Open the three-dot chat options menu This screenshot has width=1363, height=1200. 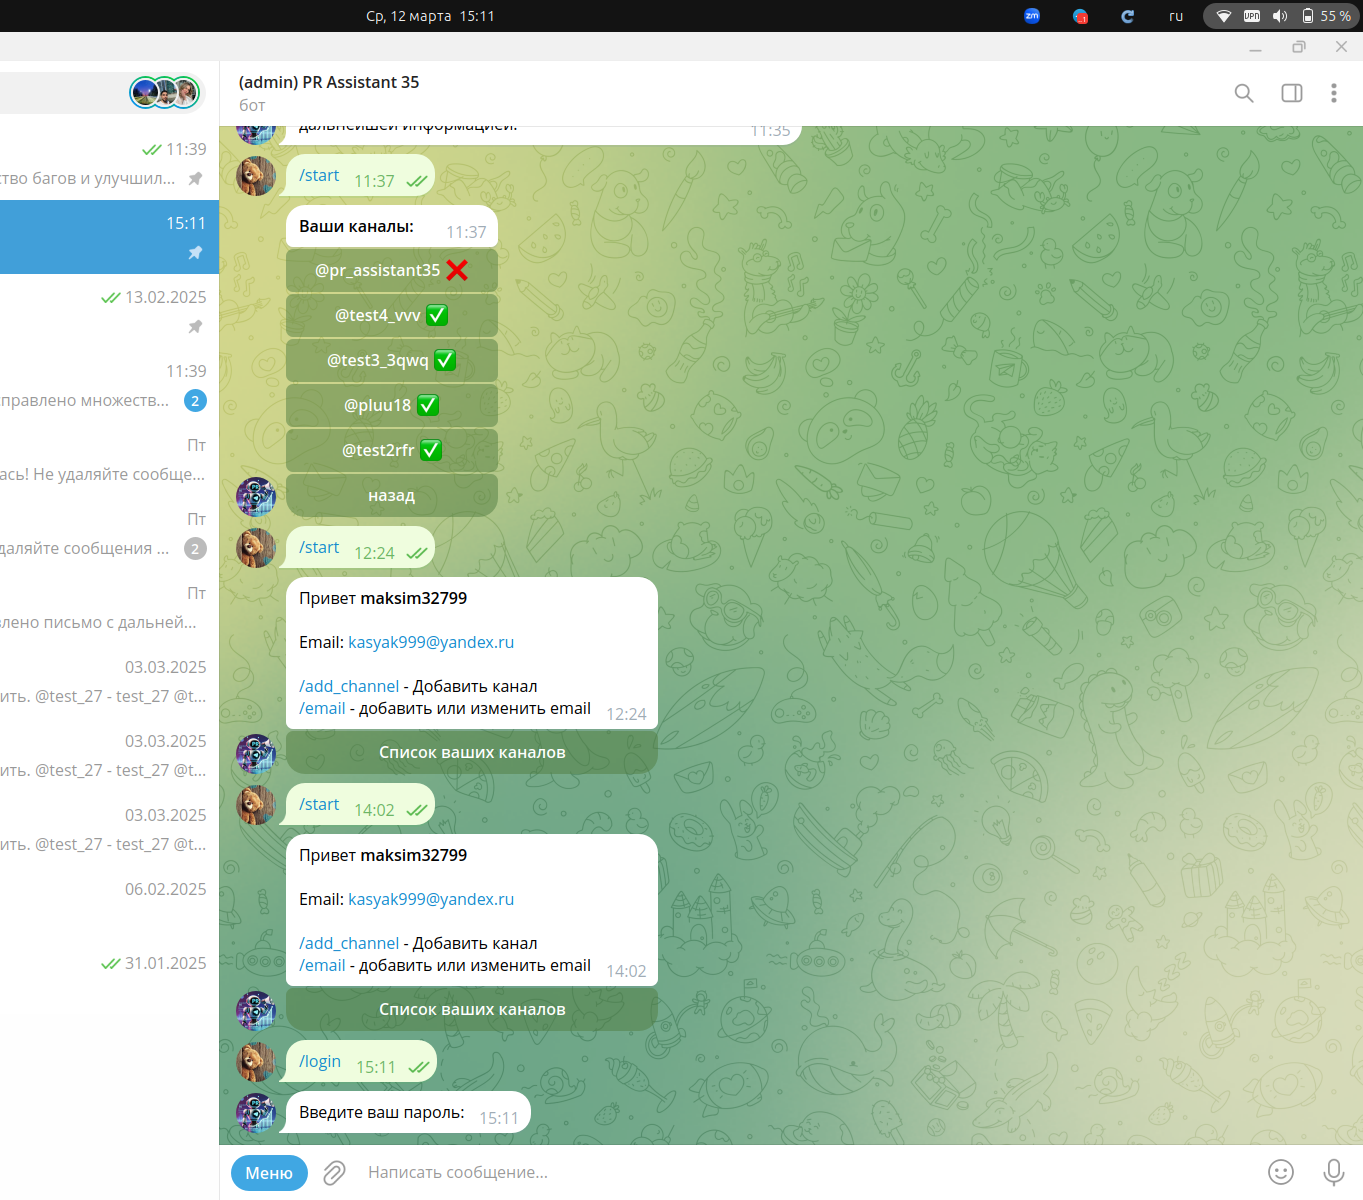(x=1334, y=93)
